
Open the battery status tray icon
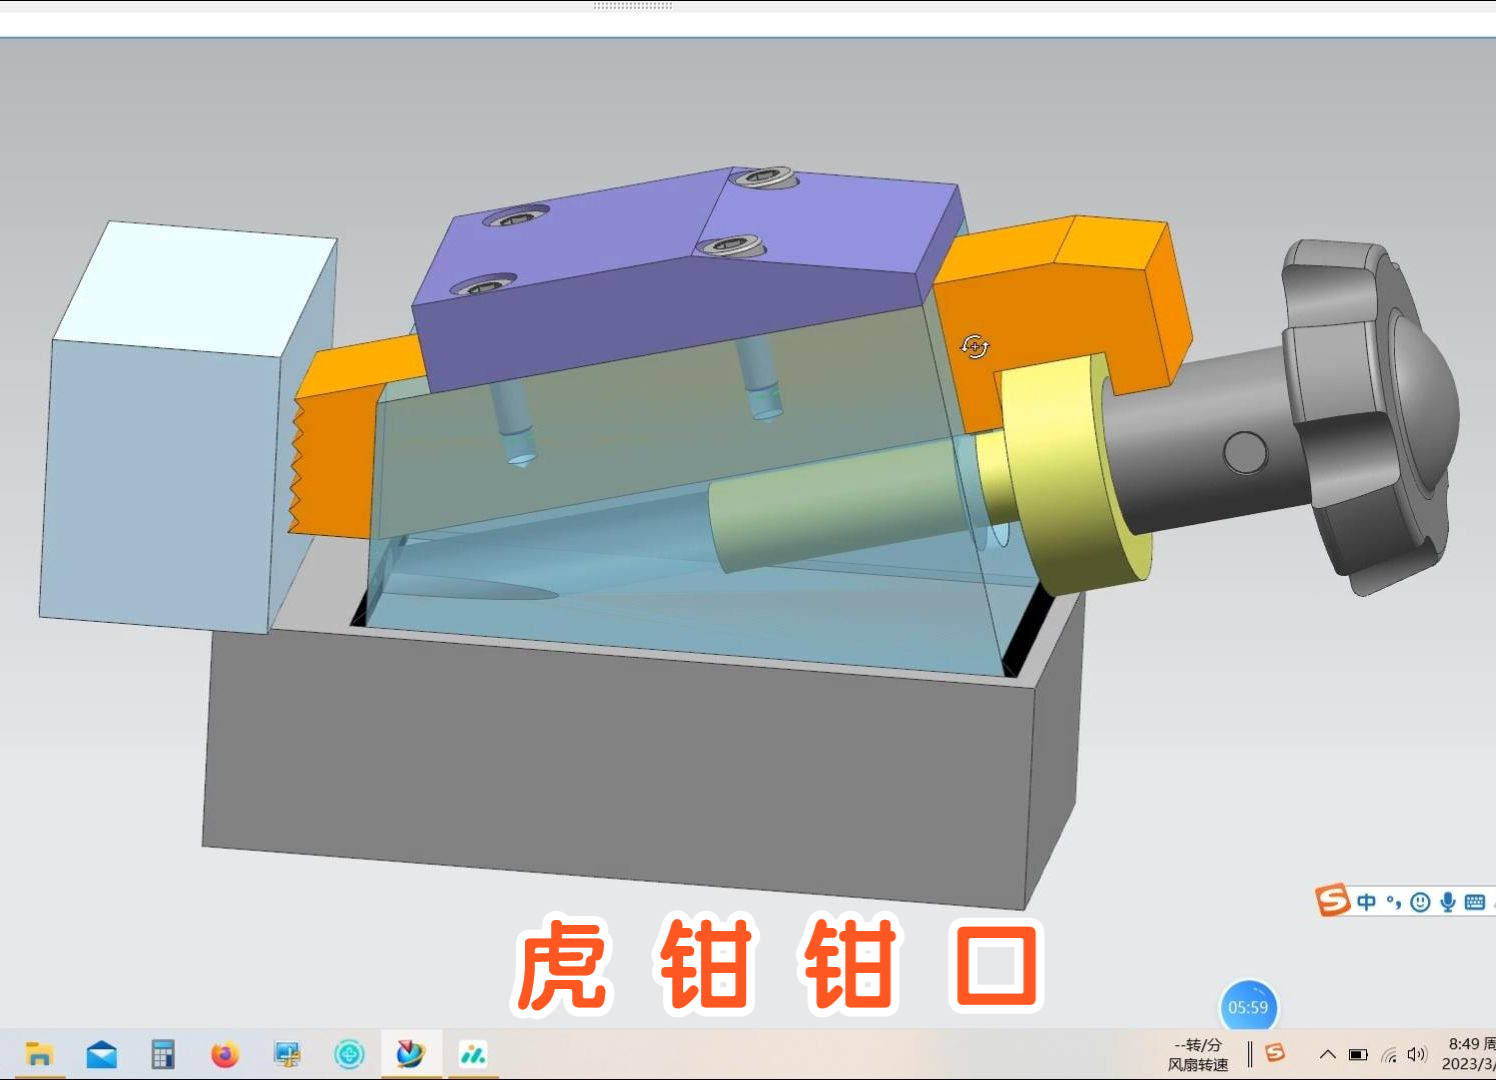[x=1358, y=1054]
